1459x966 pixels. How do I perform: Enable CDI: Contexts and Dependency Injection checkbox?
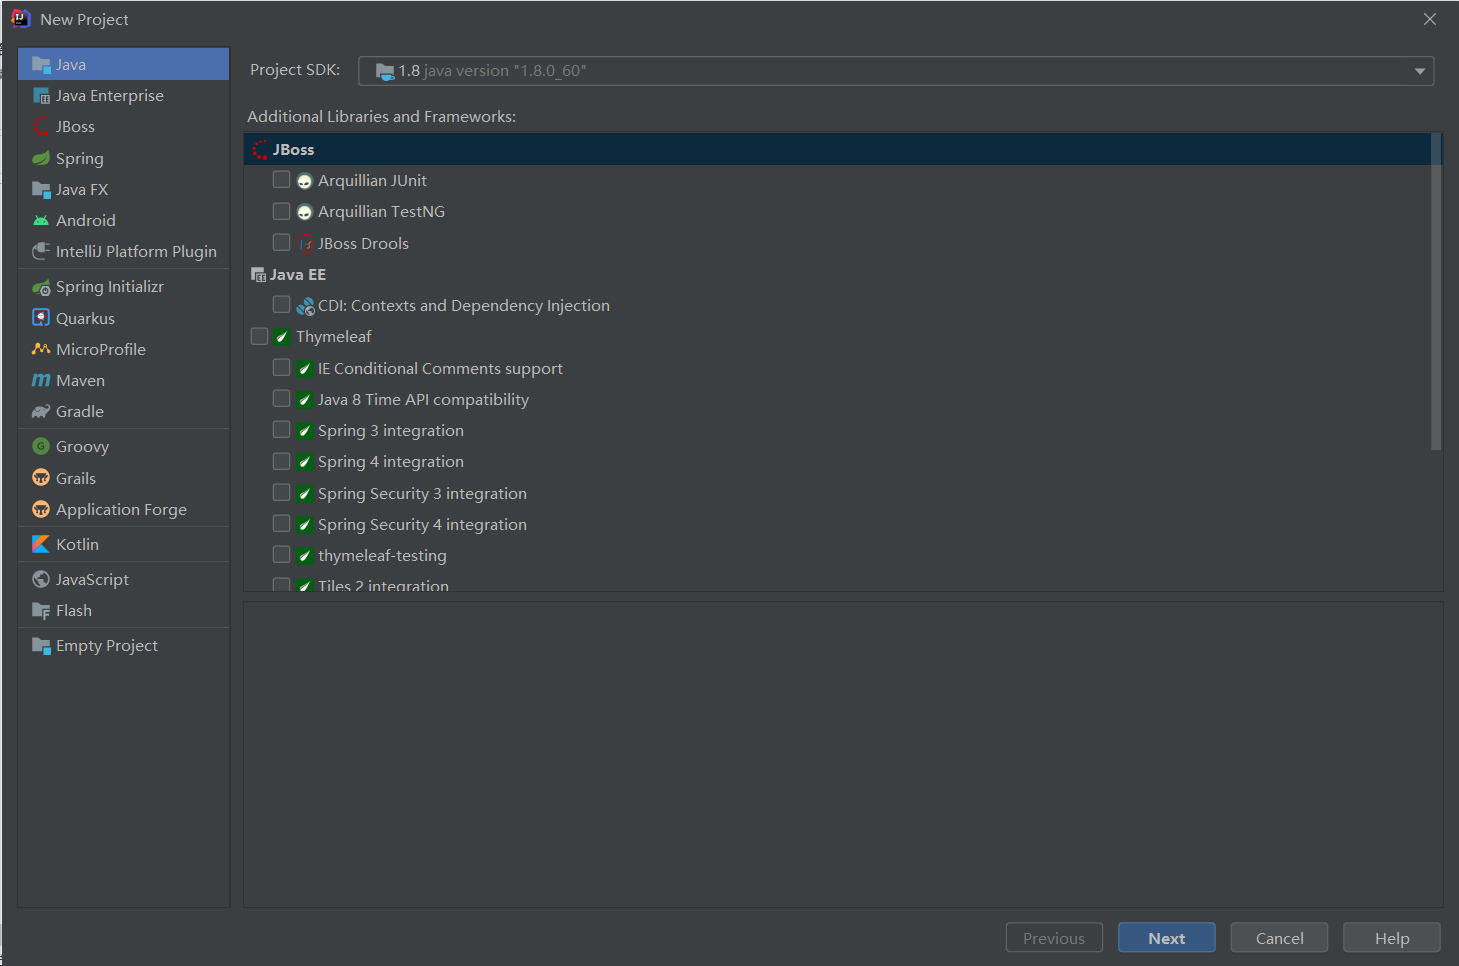tap(282, 305)
